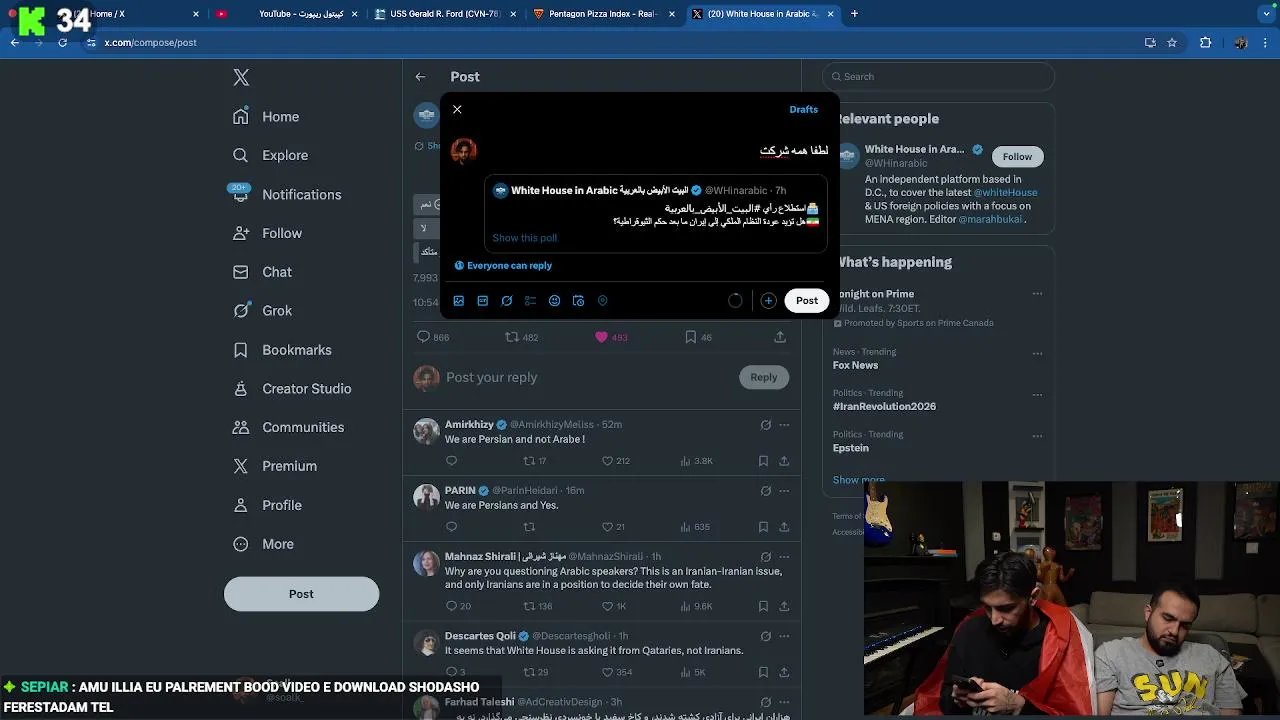The image size is (1280, 720).
Task: Change 'Everyone can reply' setting
Action: (503, 265)
